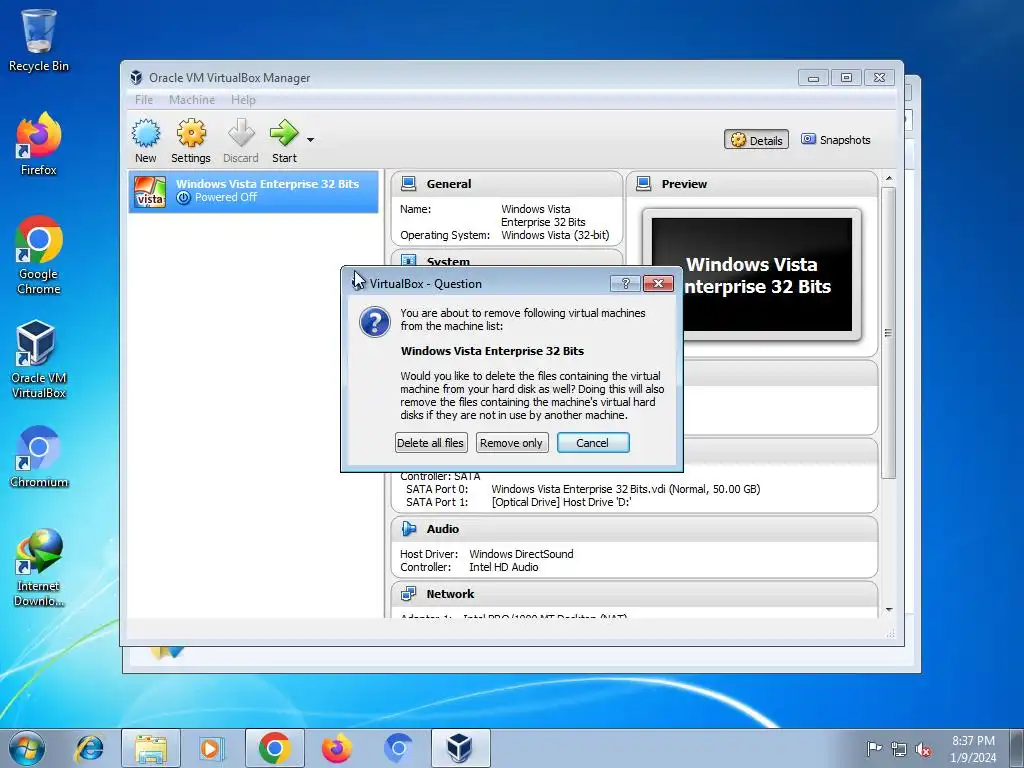The height and width of the screenshot is (768, 1024).
Task: Collapse the Preview section header
Action: [x=752, y=184]
